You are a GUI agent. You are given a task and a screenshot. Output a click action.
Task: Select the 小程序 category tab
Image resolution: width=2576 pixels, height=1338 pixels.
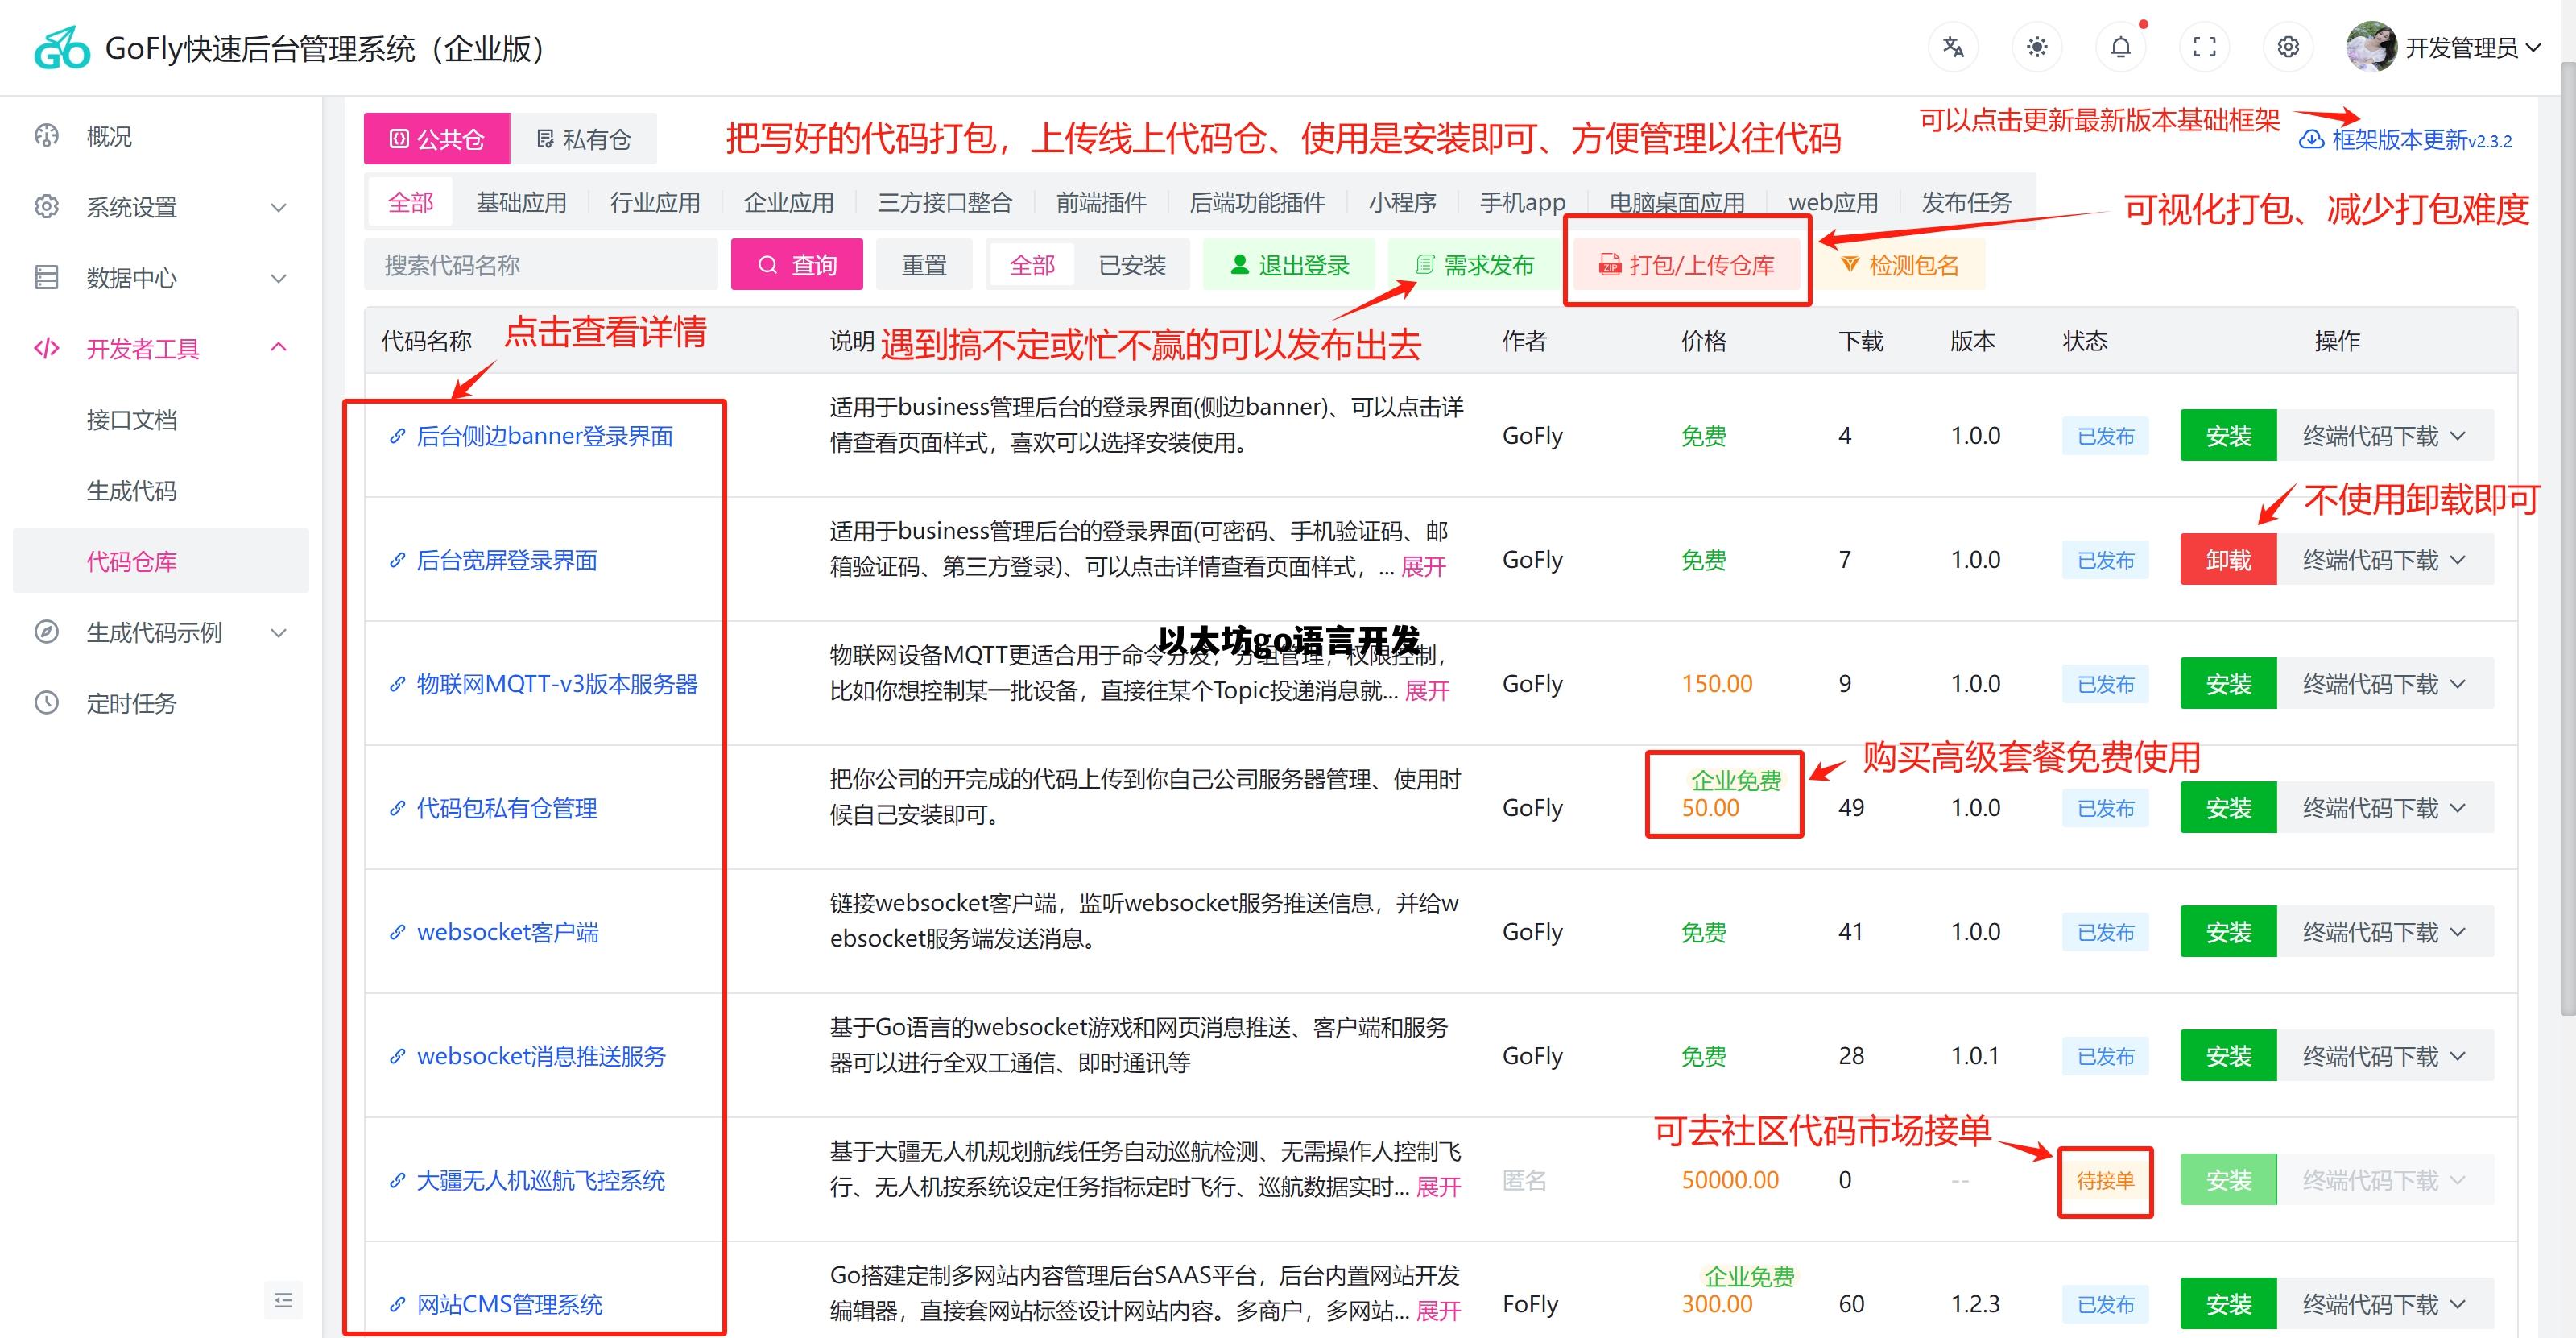[x=1402, y=203]
